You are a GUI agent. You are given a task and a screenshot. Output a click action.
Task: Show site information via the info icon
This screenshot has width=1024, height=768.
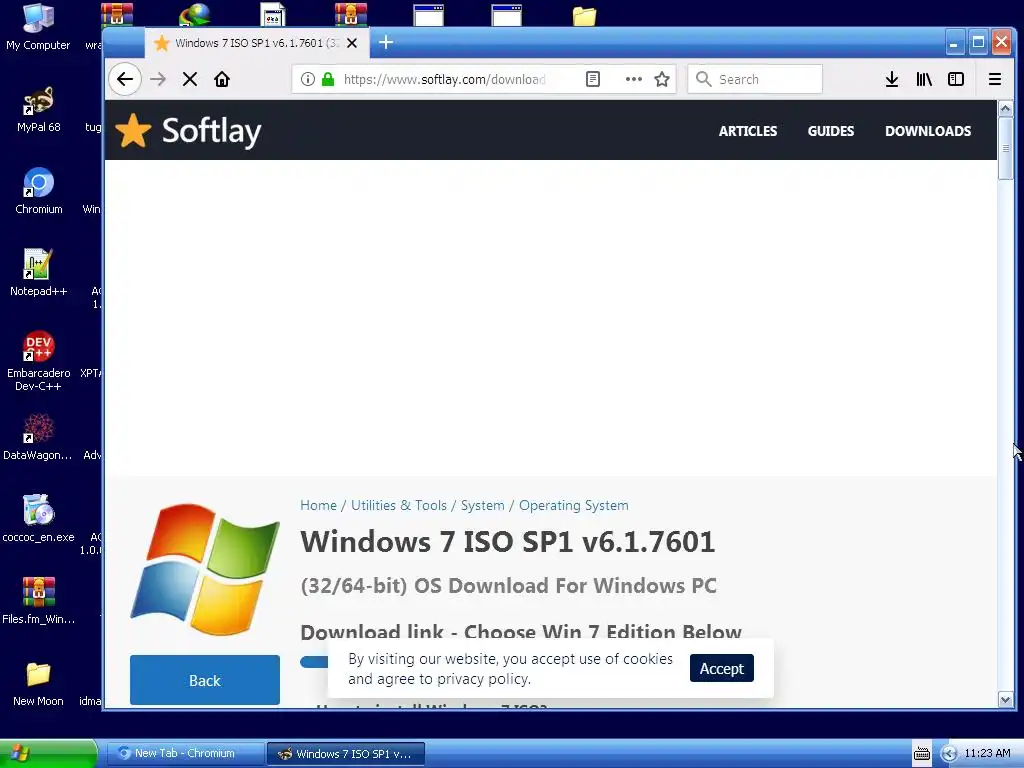coord(308,80)
